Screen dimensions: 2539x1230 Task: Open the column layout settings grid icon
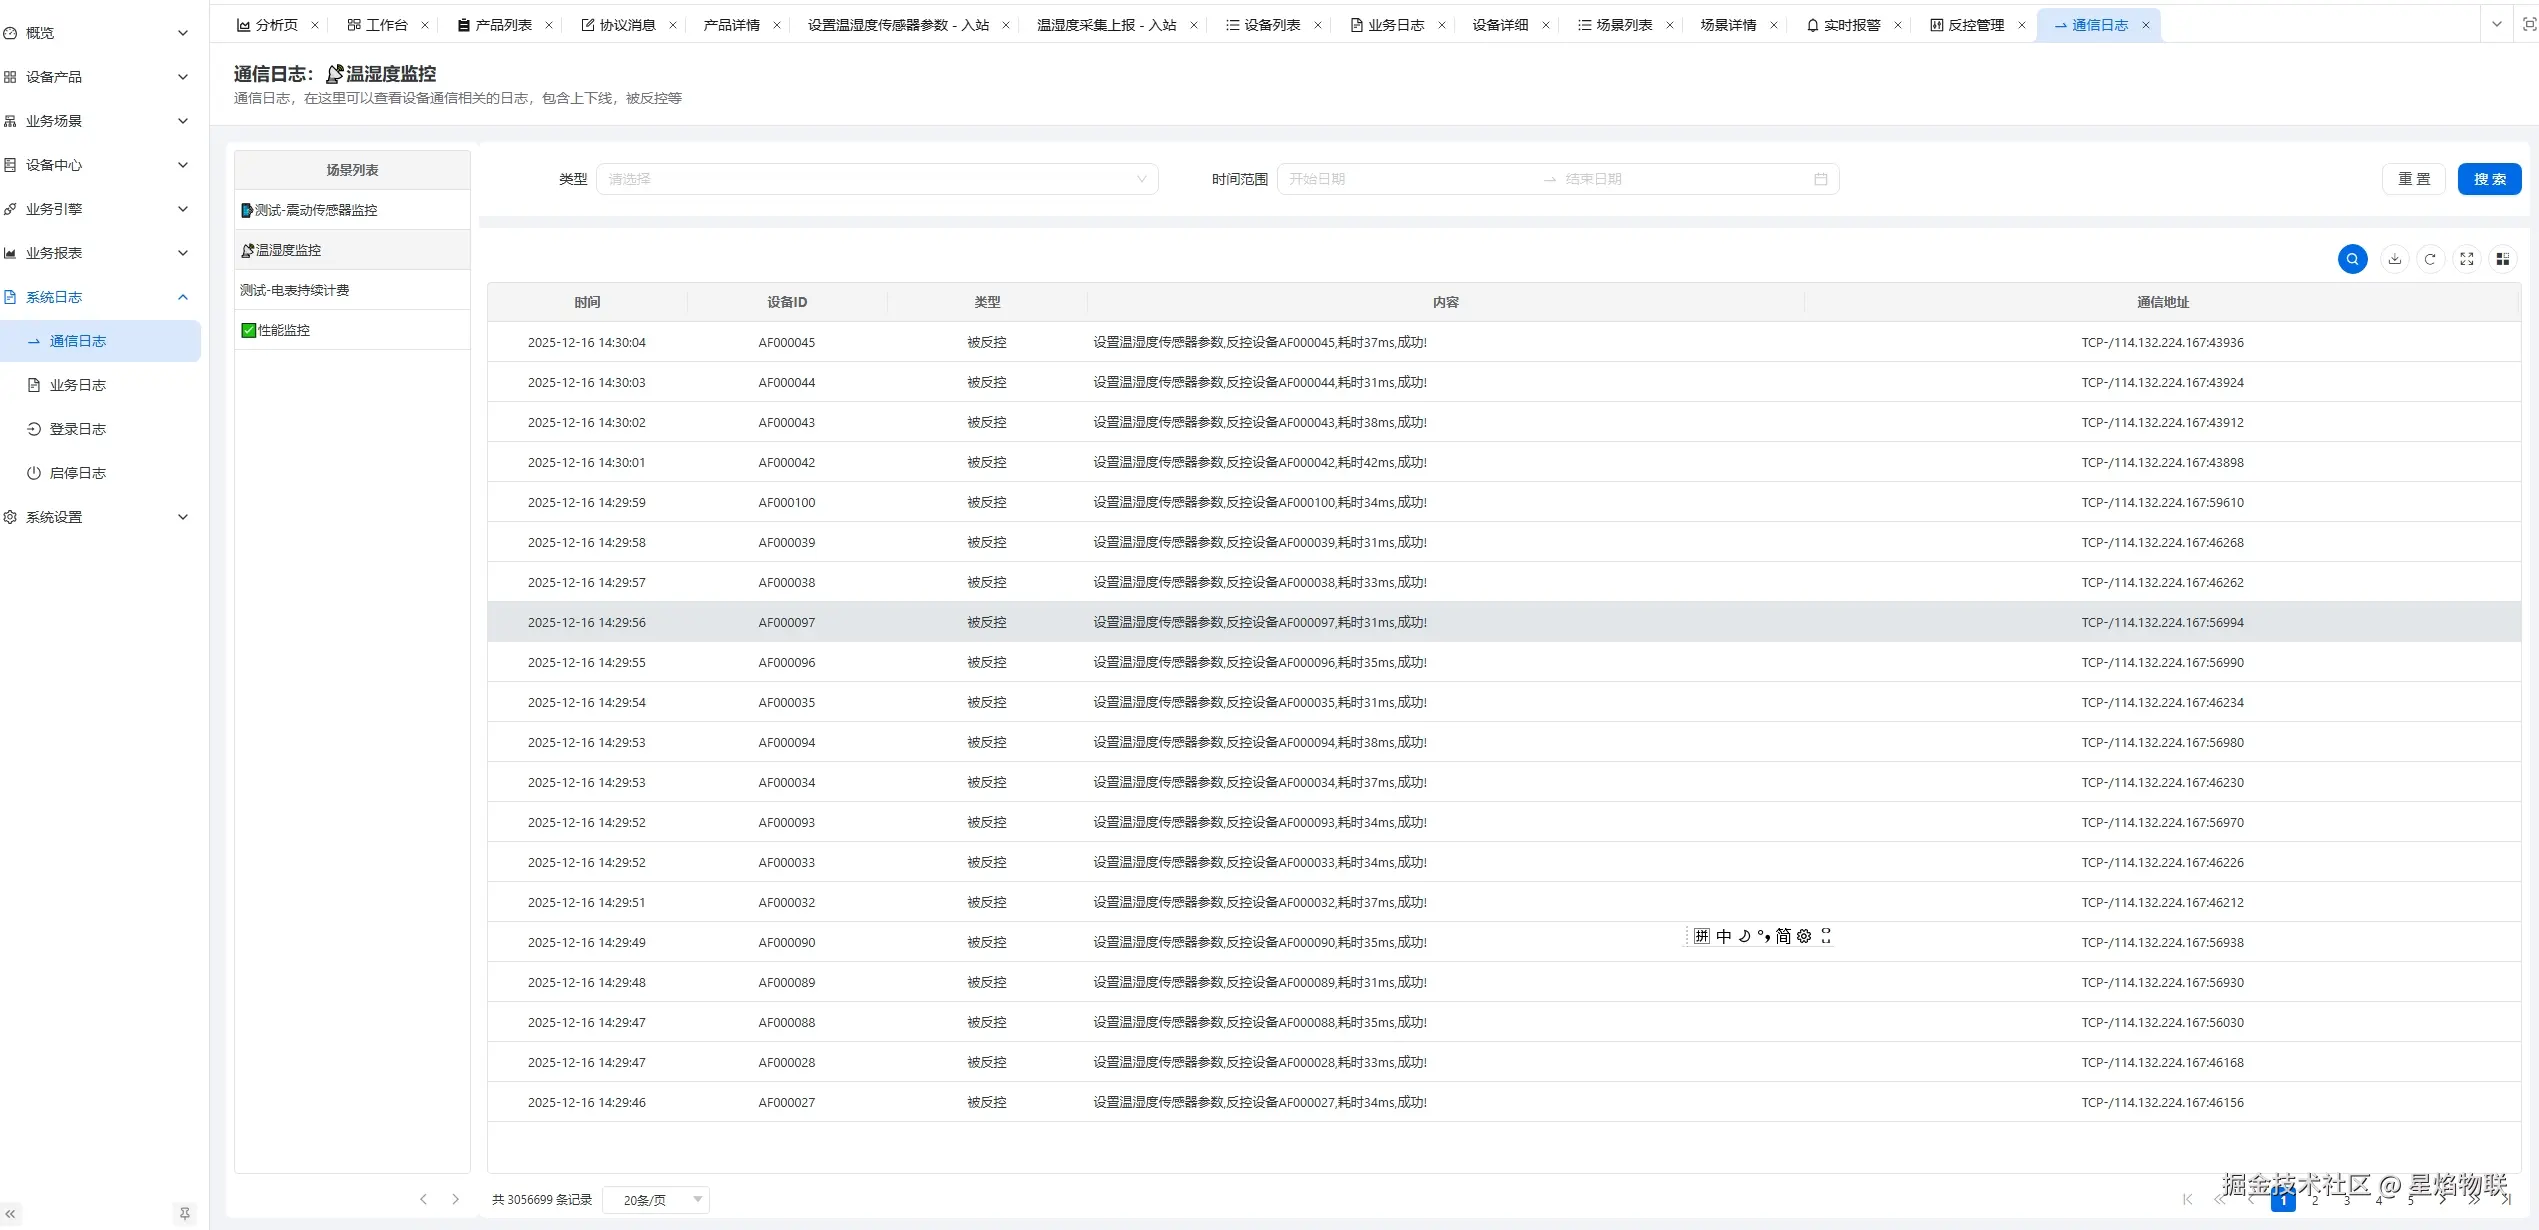pos(2503,258)
